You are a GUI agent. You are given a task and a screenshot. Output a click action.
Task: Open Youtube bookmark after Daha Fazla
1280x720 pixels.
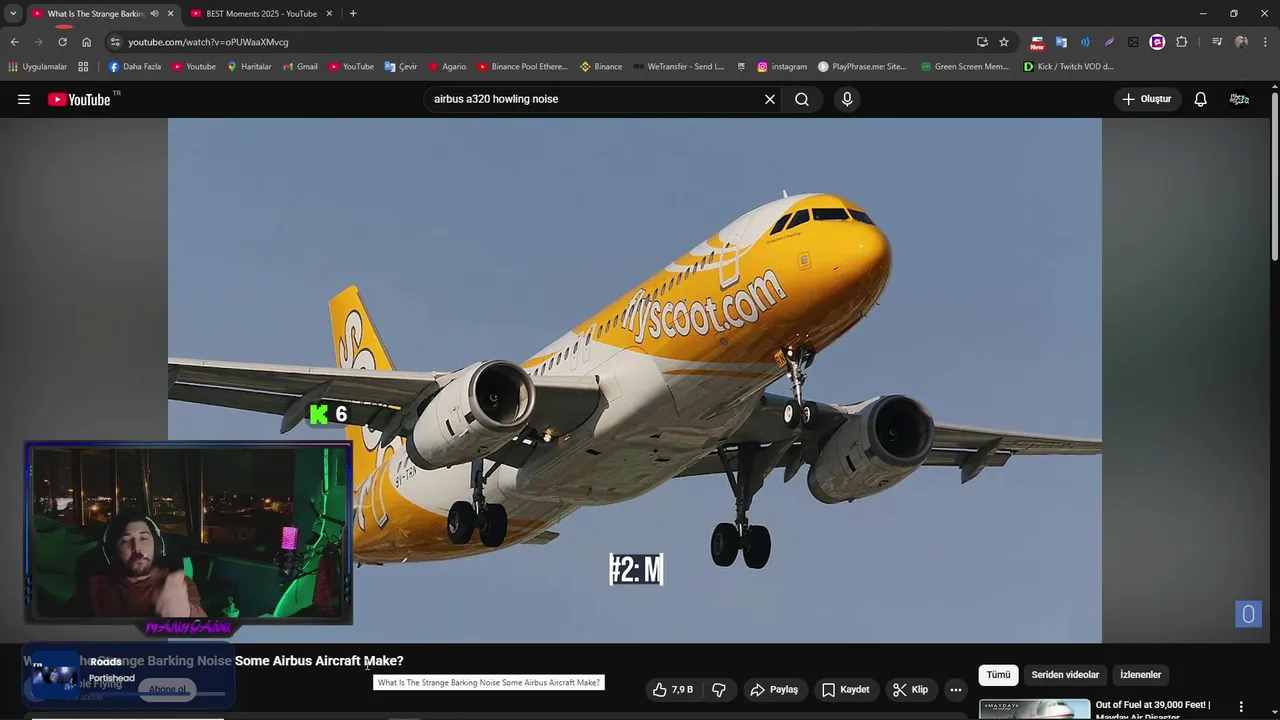coord(194,67)
